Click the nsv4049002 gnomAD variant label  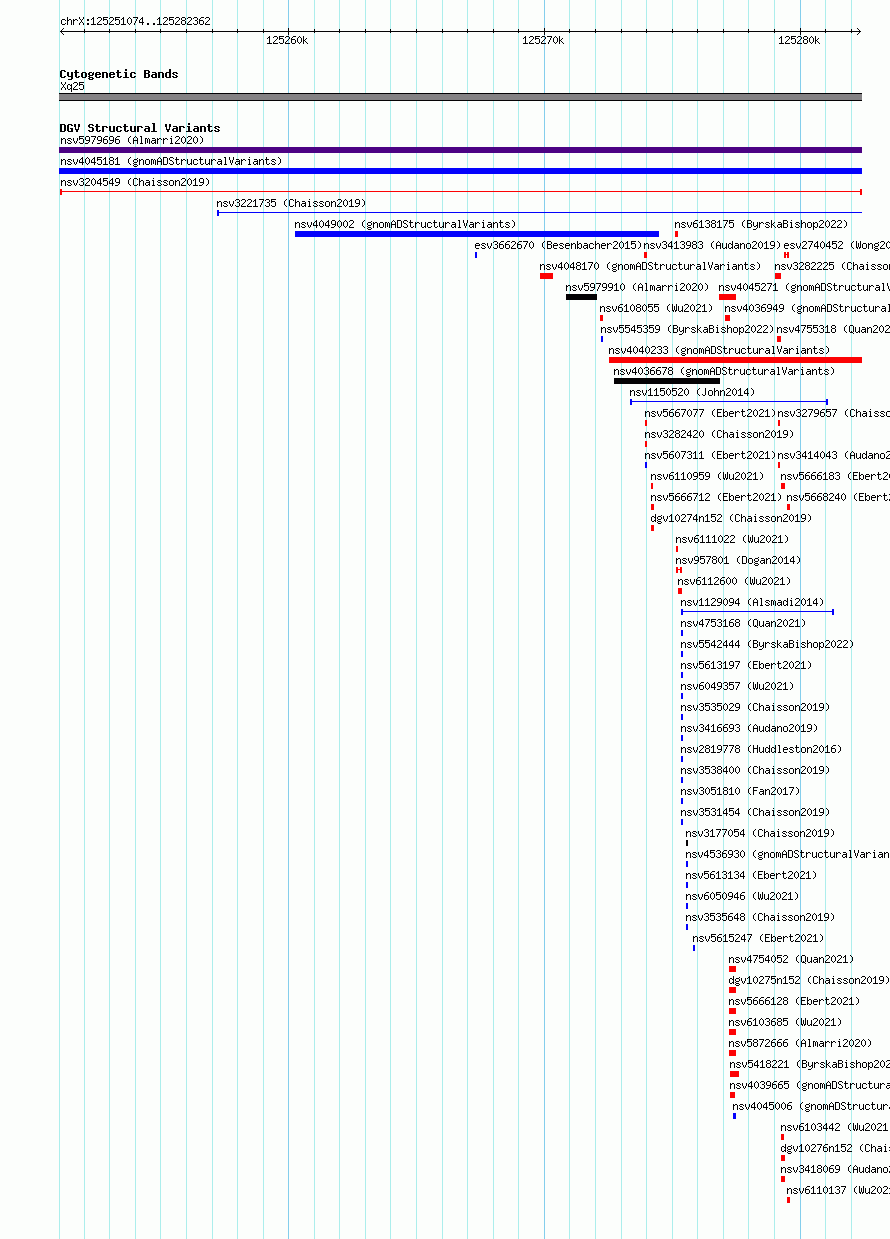[x=405, y=224]
